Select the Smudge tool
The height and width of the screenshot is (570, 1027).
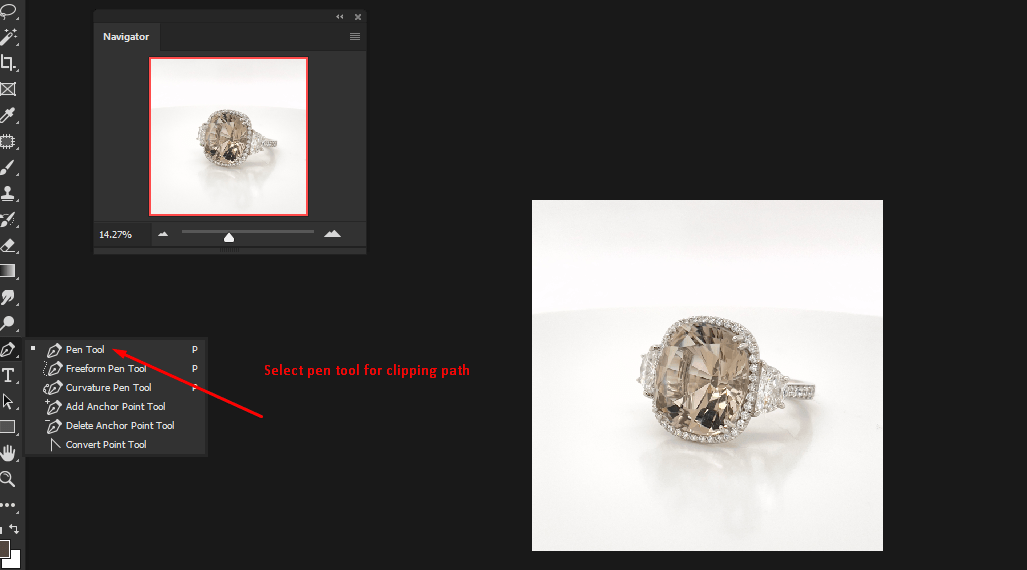[9, 297]
